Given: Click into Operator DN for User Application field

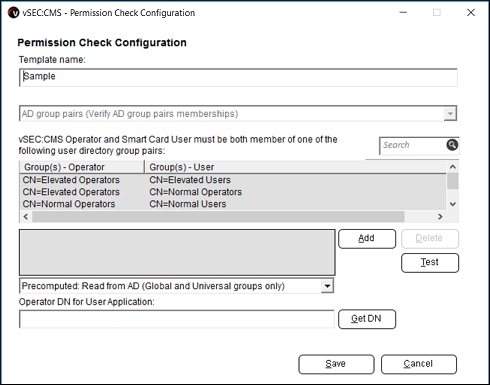Looking at the screenshot, I should click(177, 319).
